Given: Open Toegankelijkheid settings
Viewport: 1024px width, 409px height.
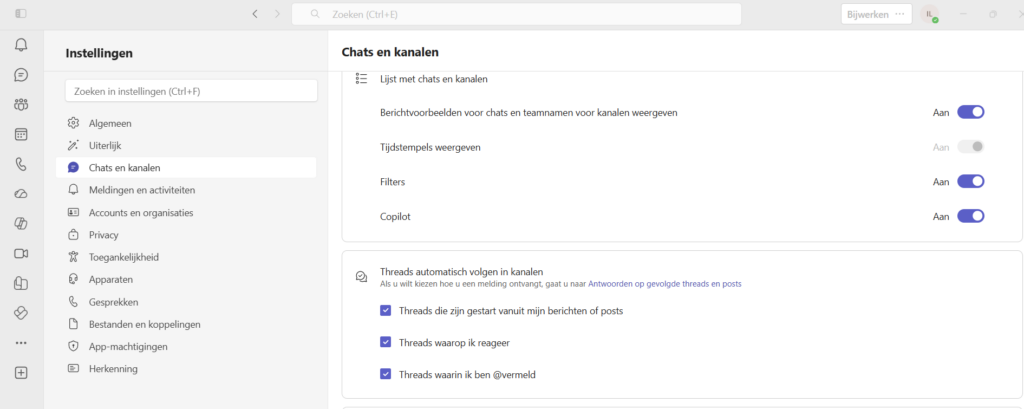Looking at the screenshot, I should tap(186, 257).
